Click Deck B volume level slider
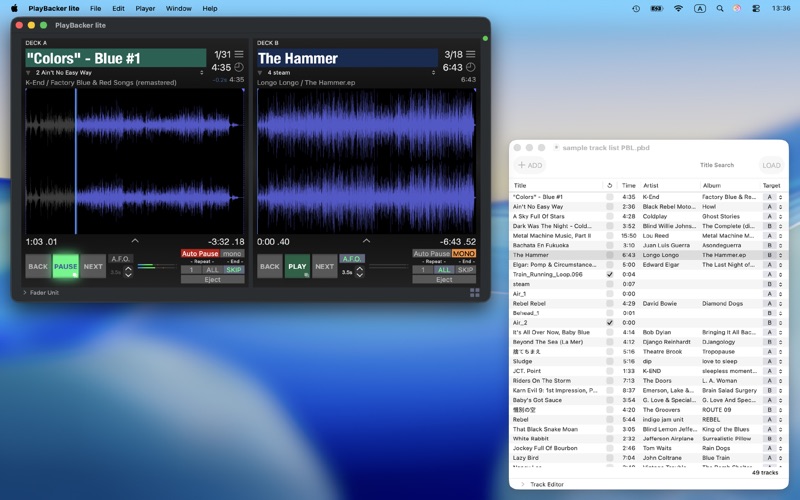The height and width of the screenshot is (500, 800). coord(388,266)
